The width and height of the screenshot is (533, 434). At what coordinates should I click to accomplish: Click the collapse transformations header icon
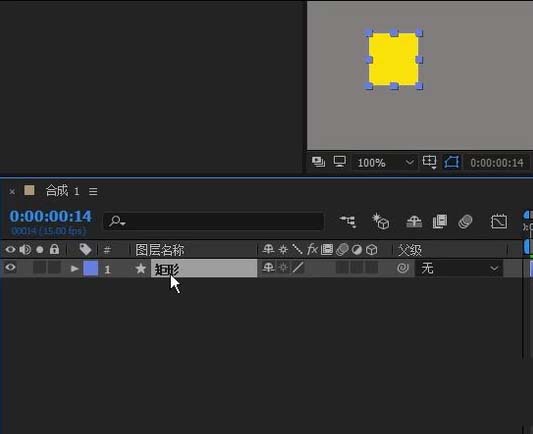click(283, 250)
